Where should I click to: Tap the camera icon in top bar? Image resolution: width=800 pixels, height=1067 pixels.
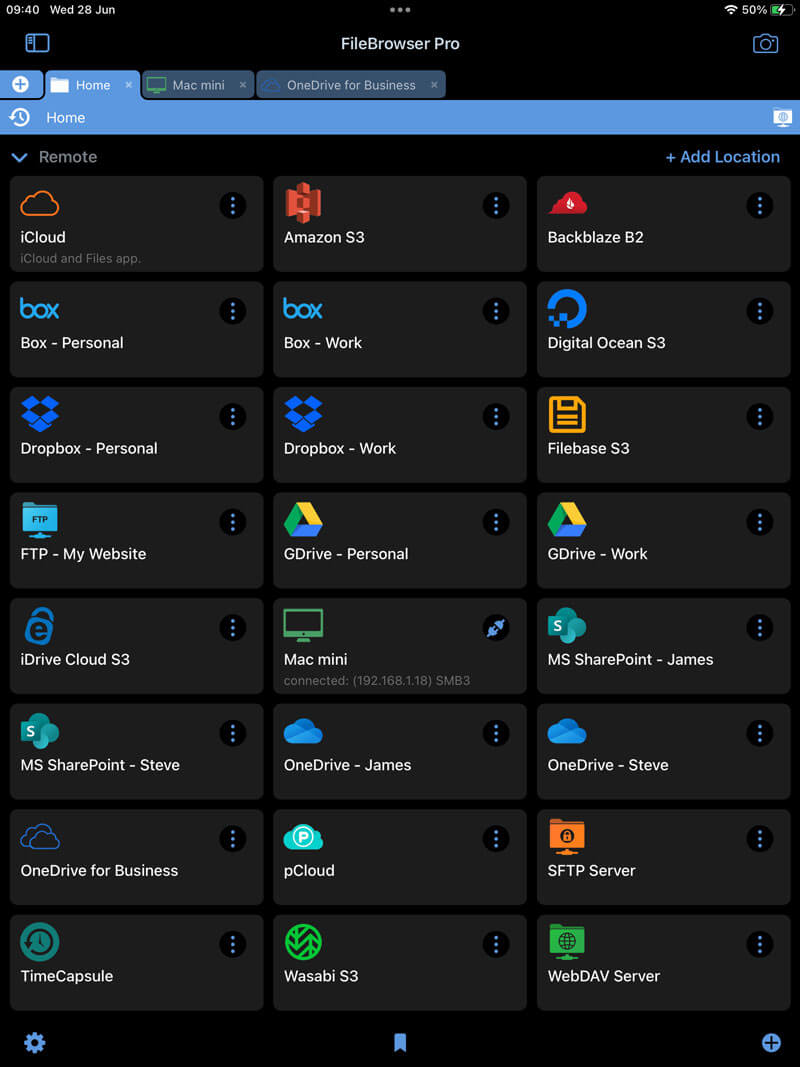(x=765, y=43)
